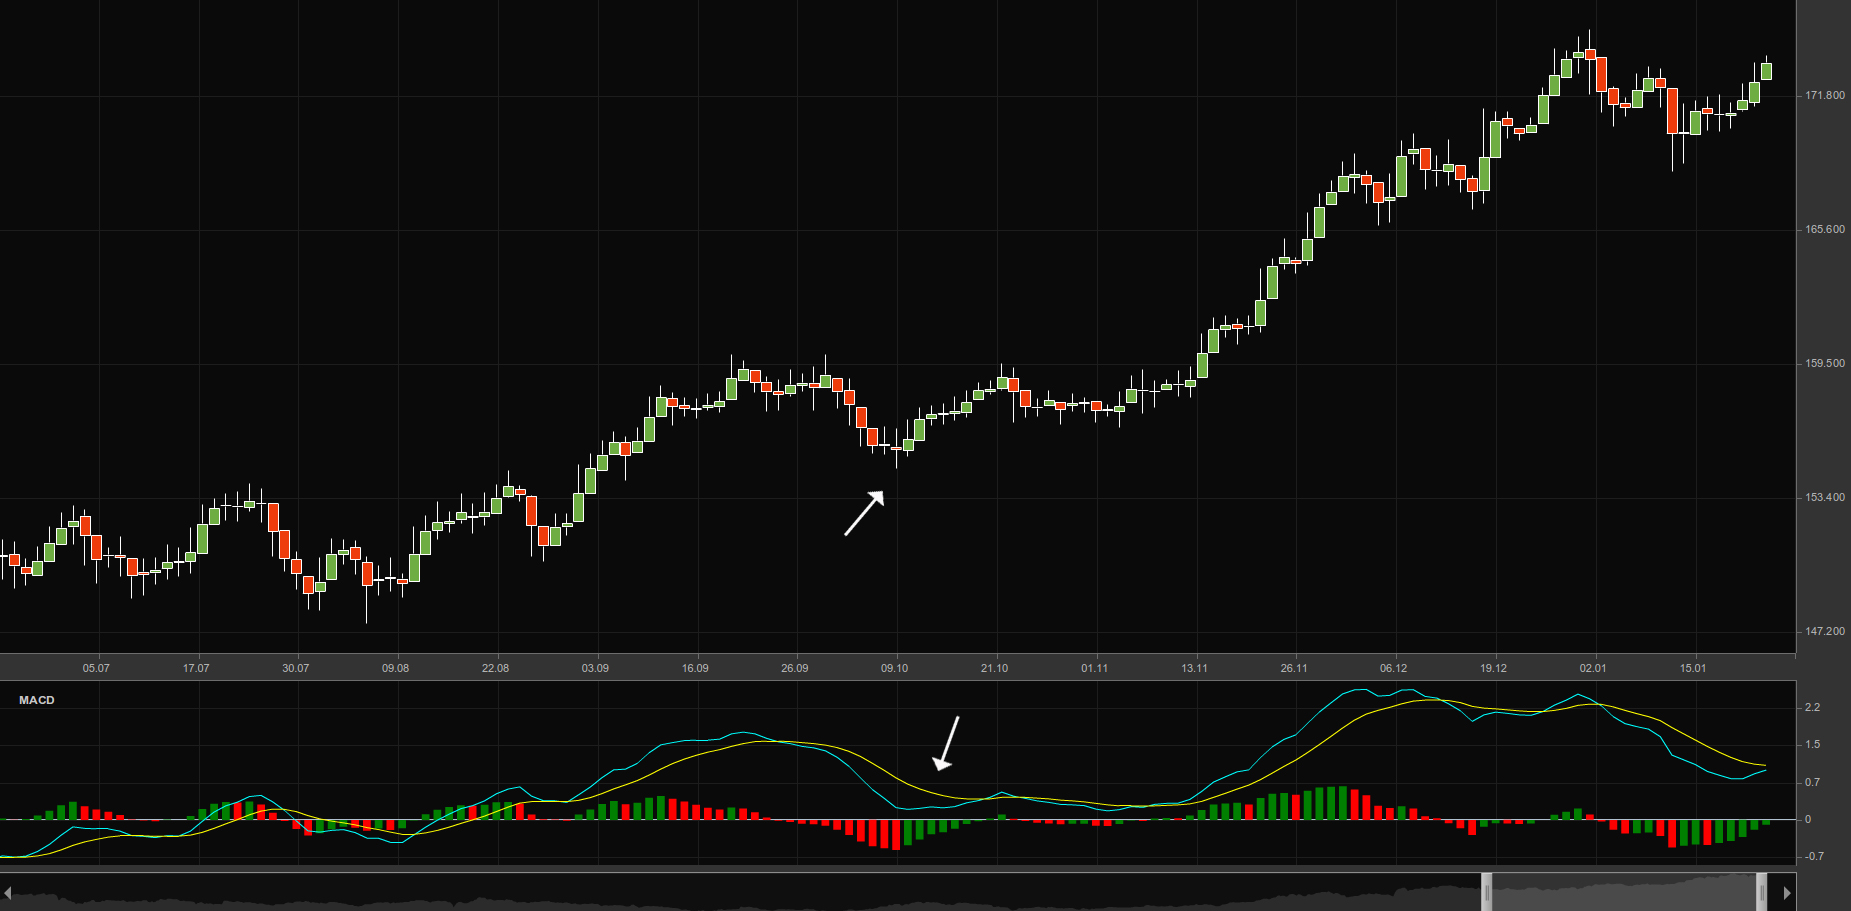Click the white arrow annotation on the price chart
This screenshot has width=1851, height=911.
(x=864, y=513)
